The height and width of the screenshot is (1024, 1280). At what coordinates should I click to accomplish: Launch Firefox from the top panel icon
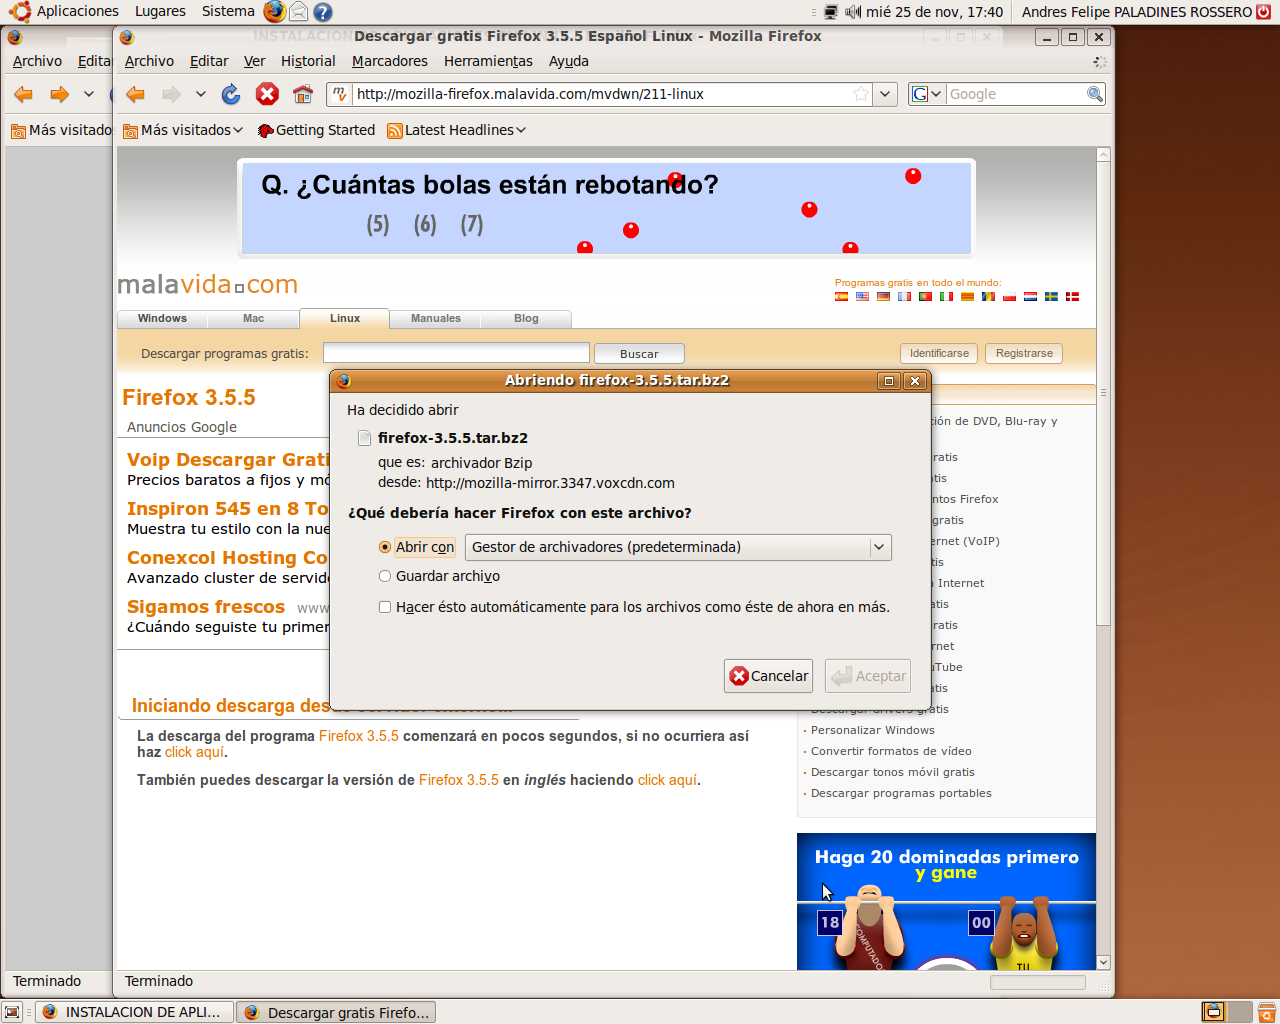[x=274, y=12]
